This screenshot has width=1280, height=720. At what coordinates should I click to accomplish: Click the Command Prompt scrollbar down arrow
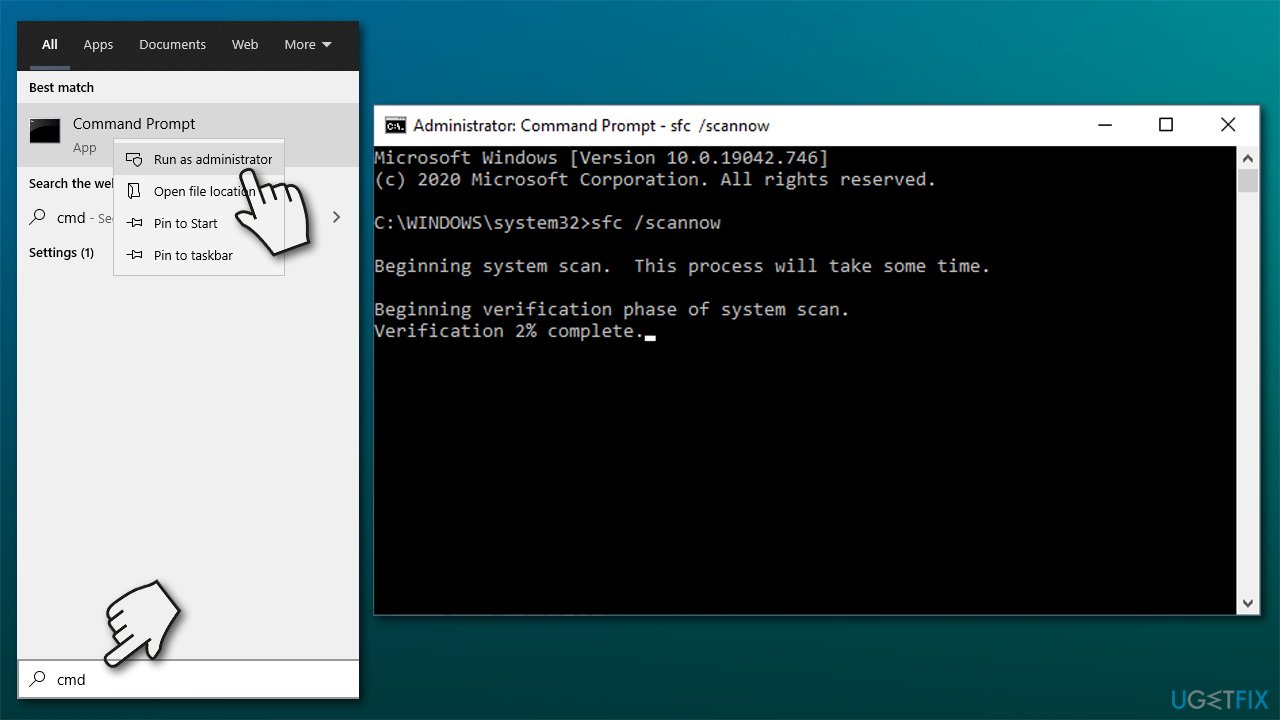(x=1247, y=603)
